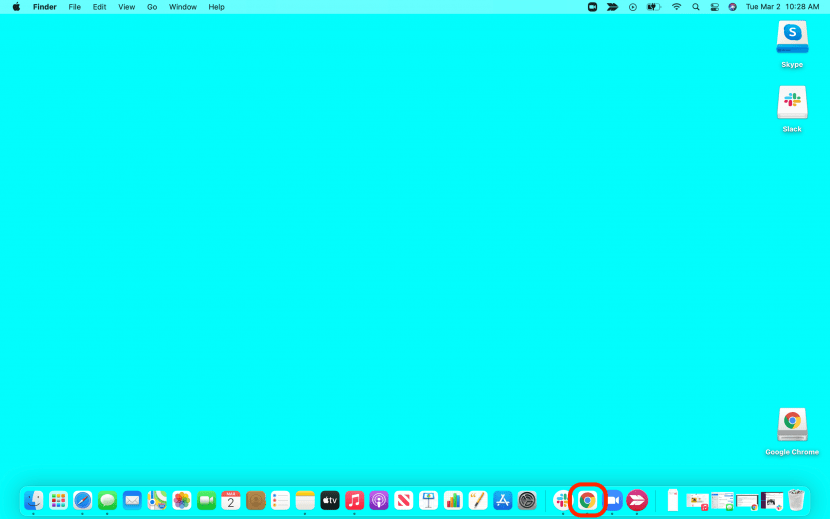Open the Slack app in Dock
This screenshot has height=519, width=830.
tap(562, 500)
